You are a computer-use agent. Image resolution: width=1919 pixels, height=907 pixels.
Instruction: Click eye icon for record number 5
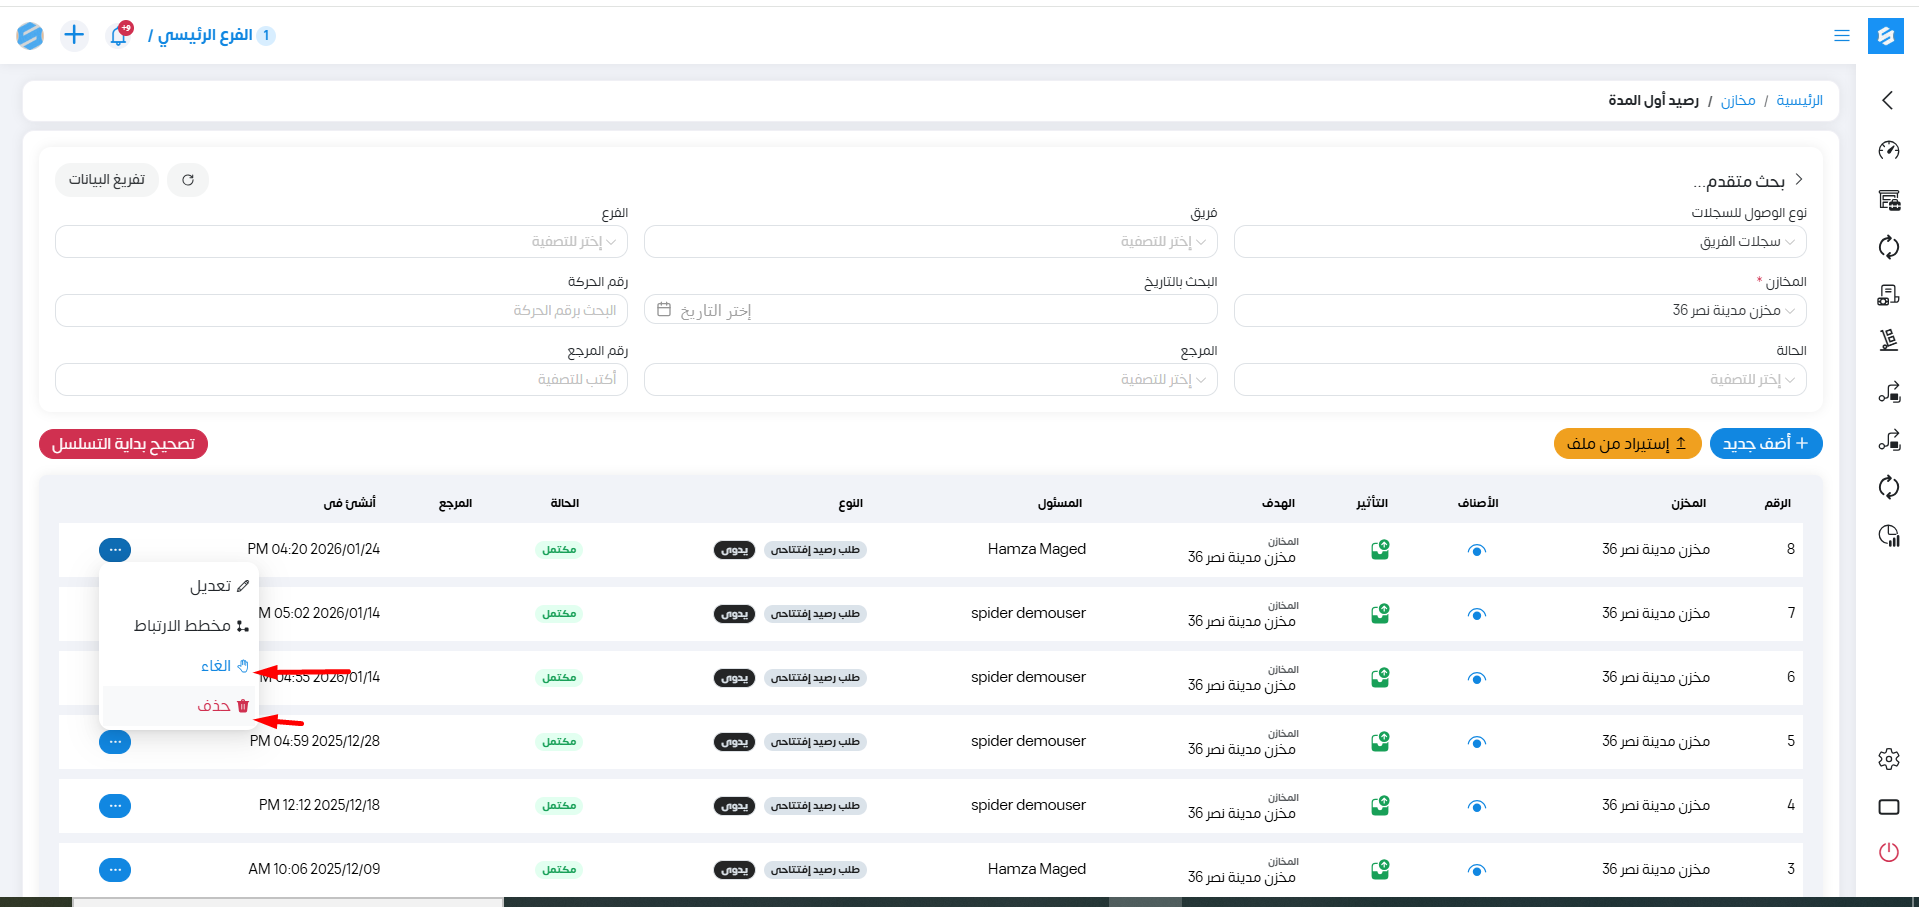tap(1477, 742)
